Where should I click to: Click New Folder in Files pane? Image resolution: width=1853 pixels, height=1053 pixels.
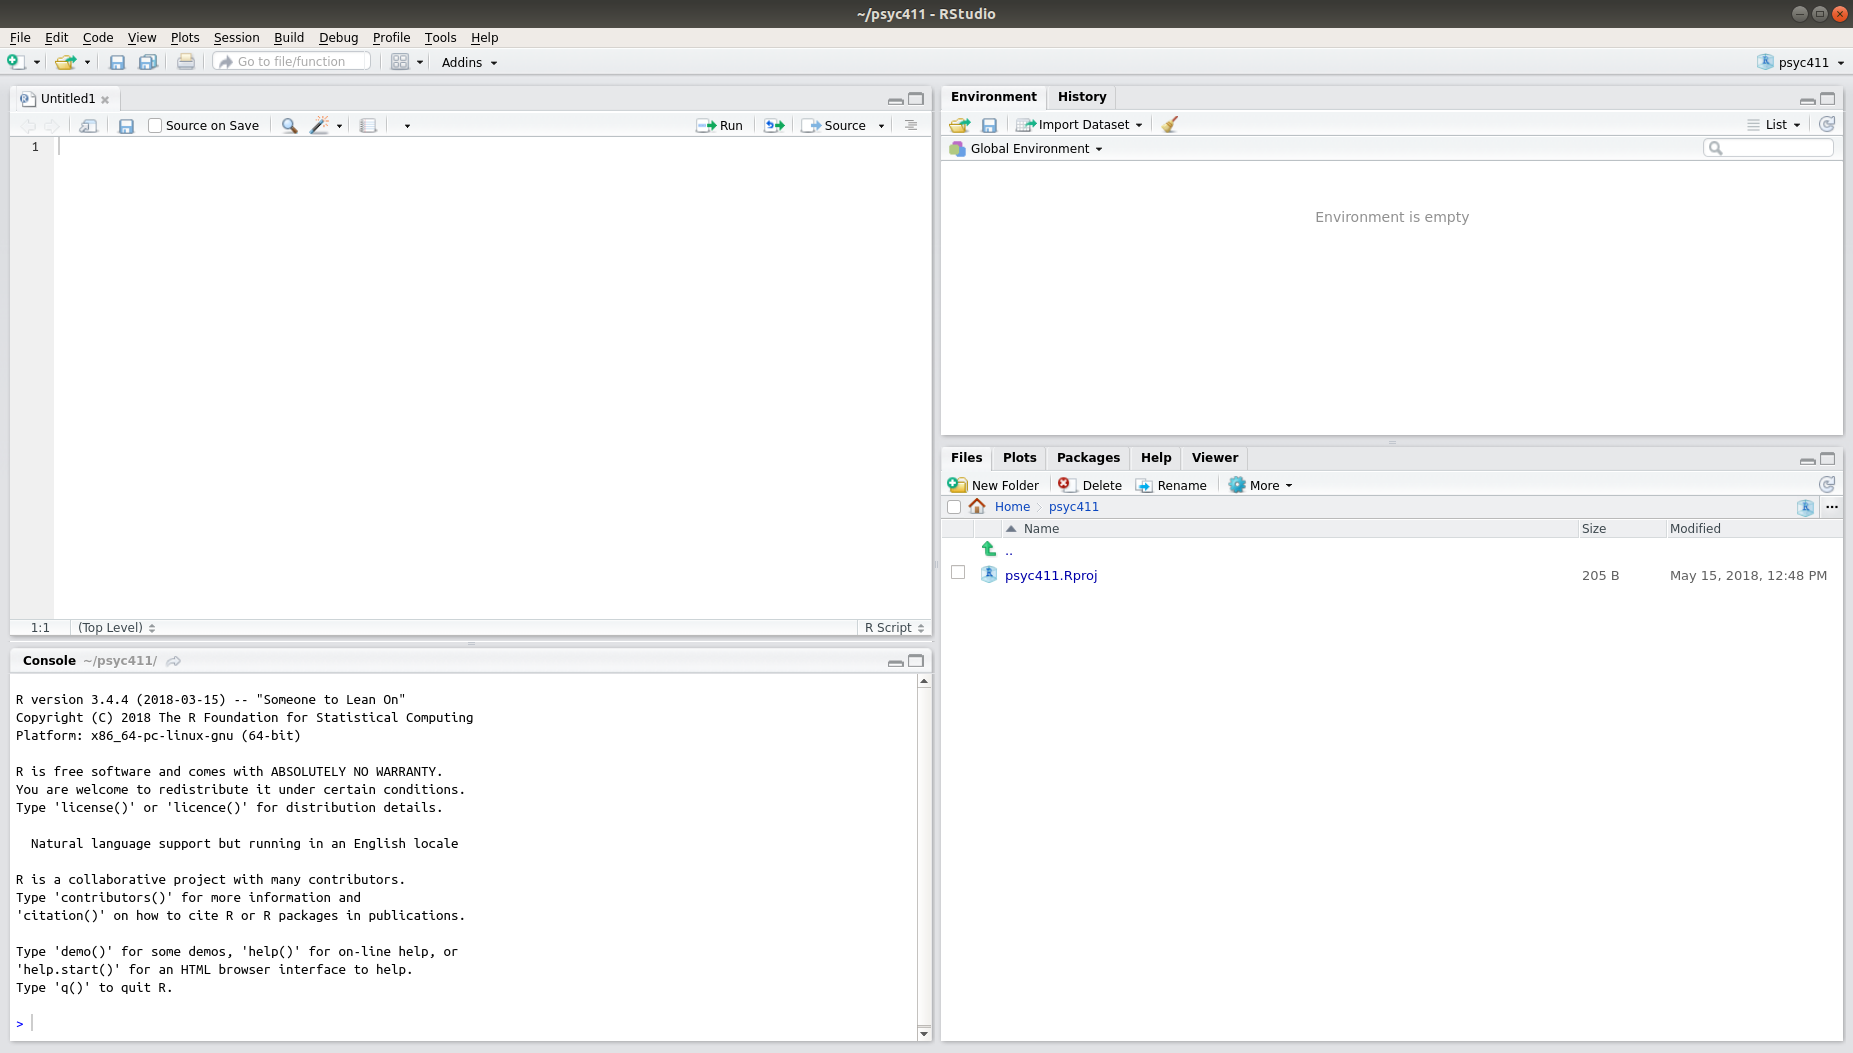coord(993,485)
